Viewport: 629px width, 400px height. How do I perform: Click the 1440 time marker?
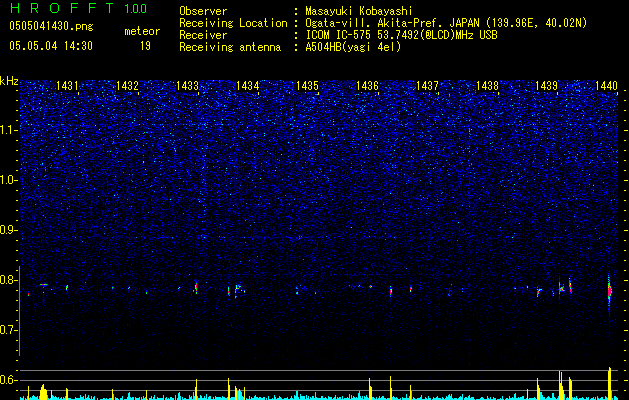tap(607, 85)
